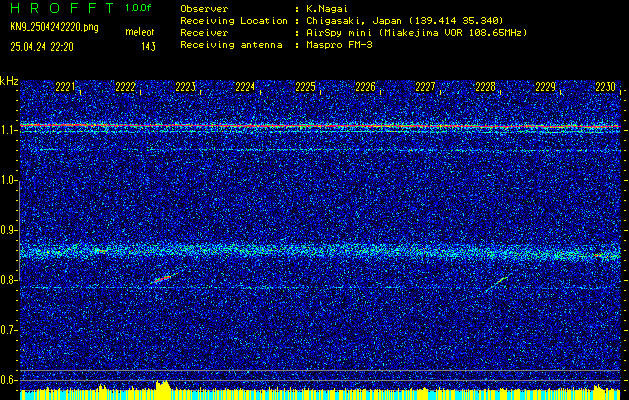Click the 2221 time marker
The image size is (629, 400).
65,87
